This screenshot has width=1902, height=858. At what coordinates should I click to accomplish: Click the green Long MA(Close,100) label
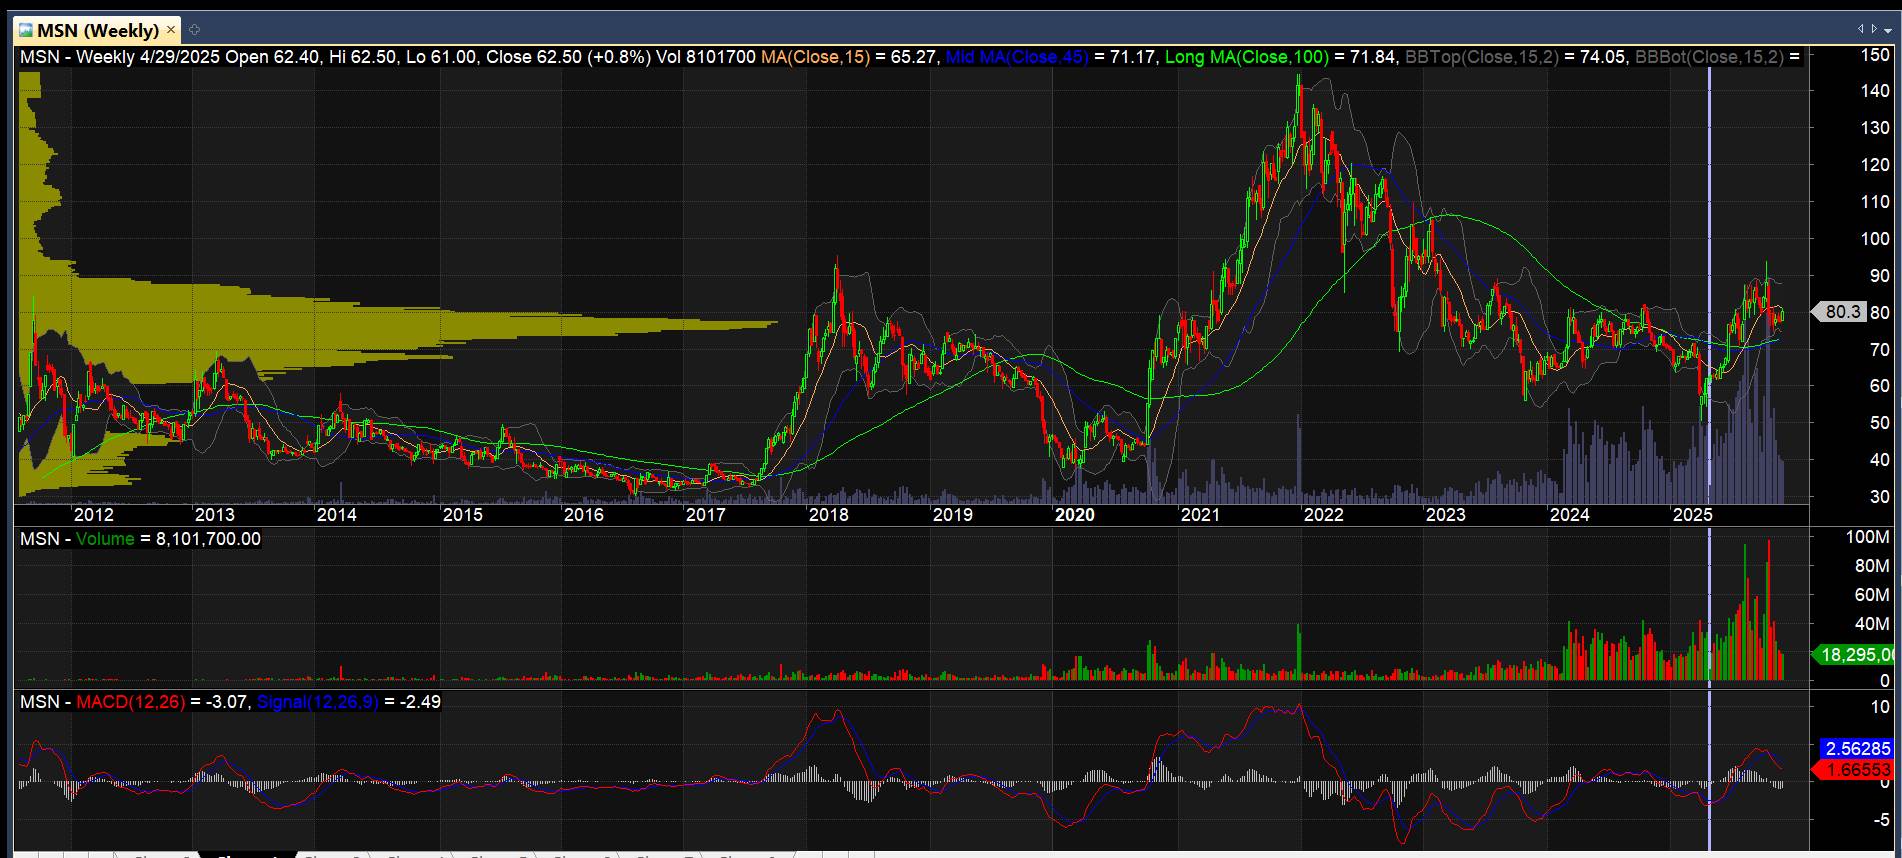coord(1246,57)
